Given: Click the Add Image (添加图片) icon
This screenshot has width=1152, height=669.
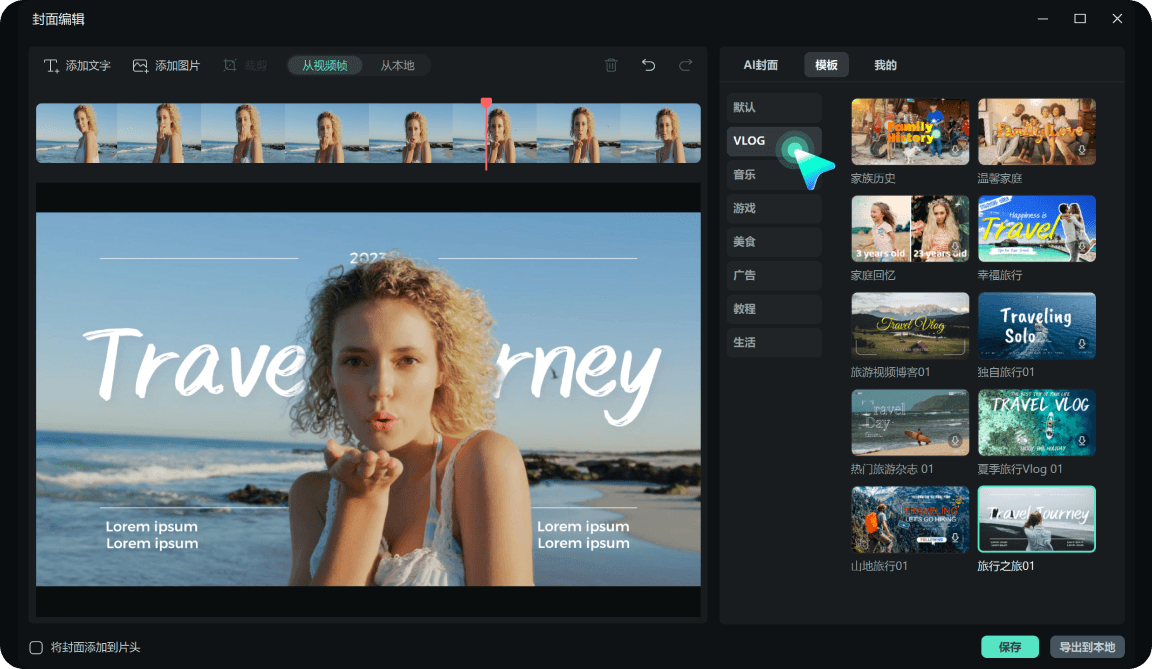Looking at the screenshot, I should [140, 66].
